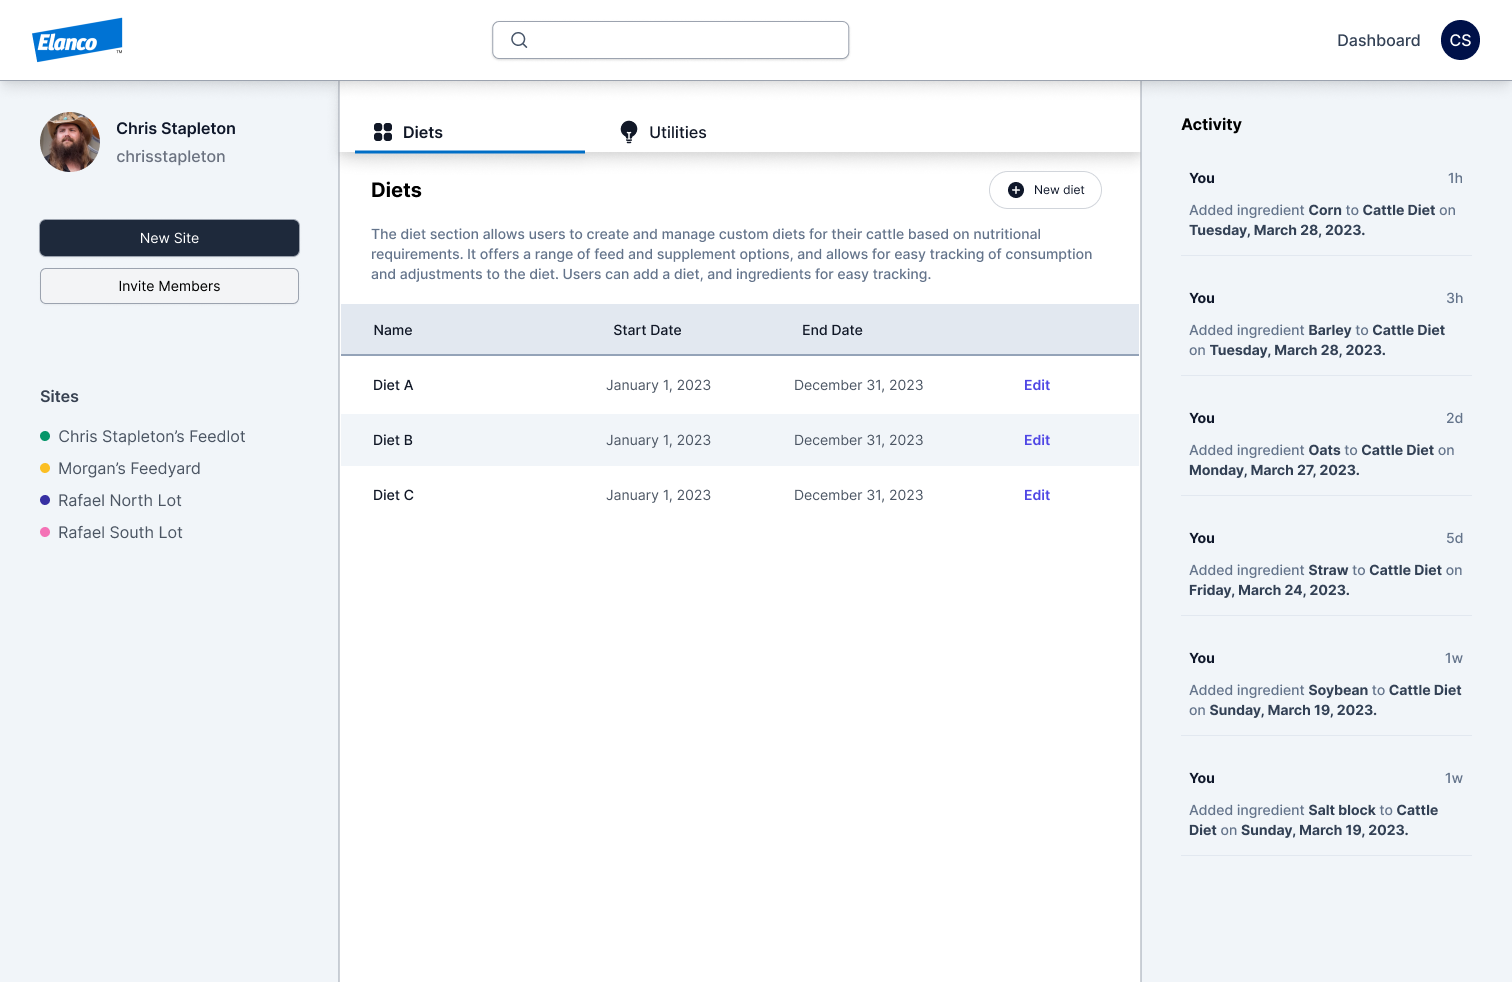Click the Diets grid icon
The height and width of the screenshot is (982, 1512).
(383, 132)
